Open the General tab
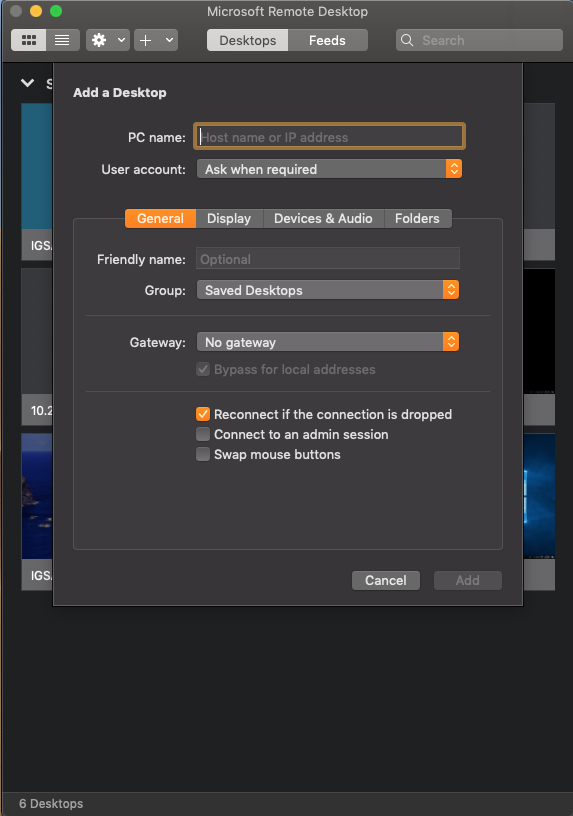Screen dimensions: 573x816 pyautogui.click(x=160, y=219)
